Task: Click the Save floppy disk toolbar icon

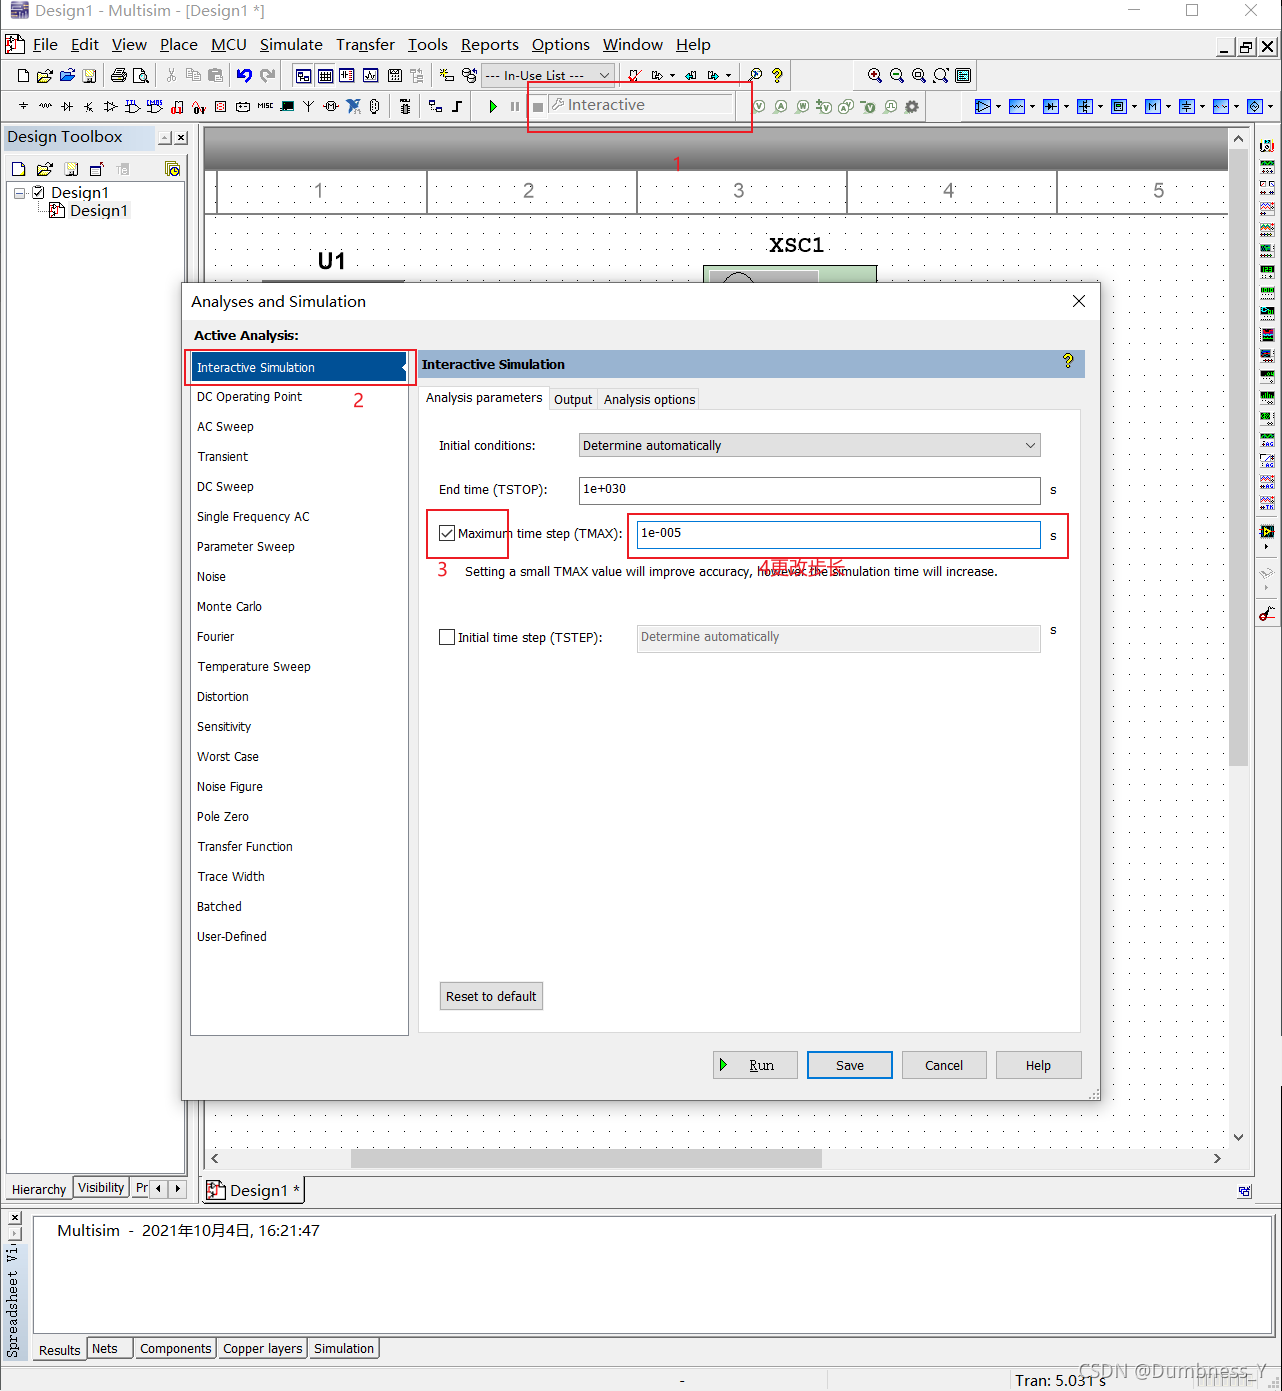Action: (x=89, y=75)
